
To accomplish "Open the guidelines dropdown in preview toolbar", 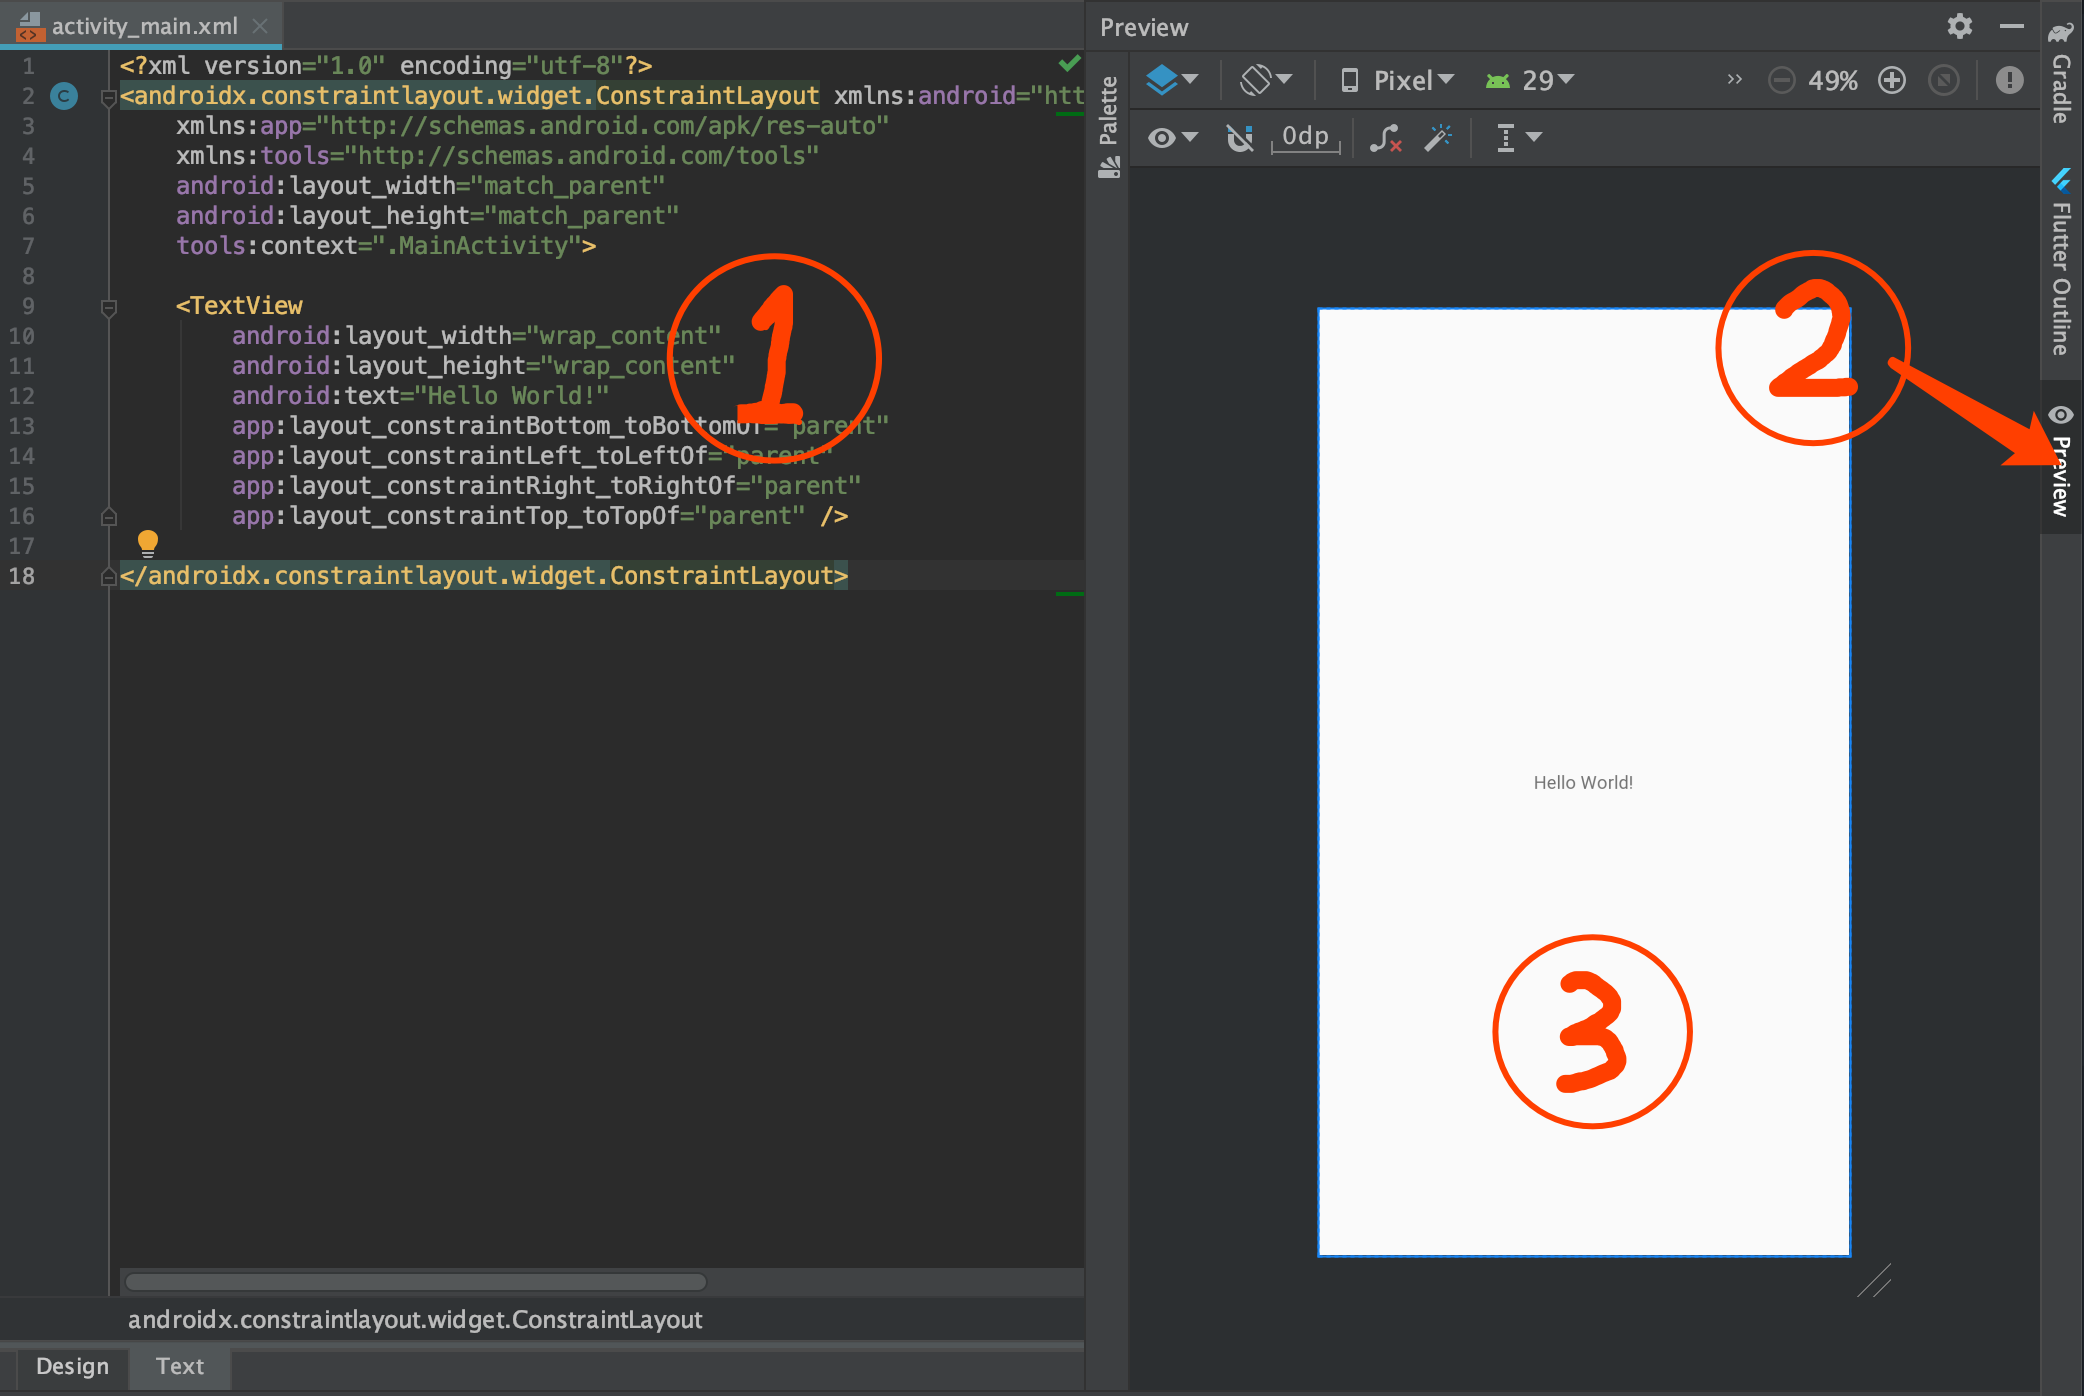I will [1518, 137].
